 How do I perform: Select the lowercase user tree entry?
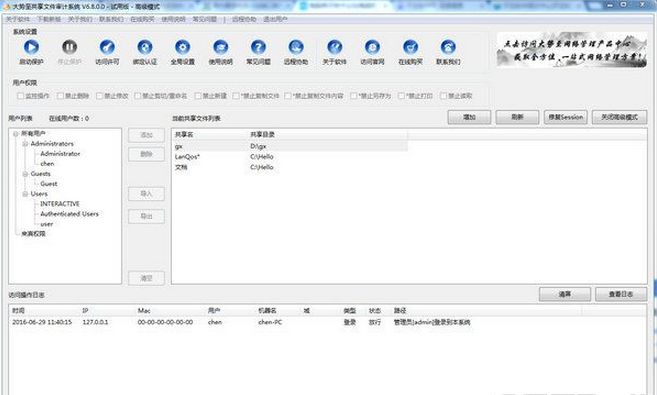coord(47,224)
